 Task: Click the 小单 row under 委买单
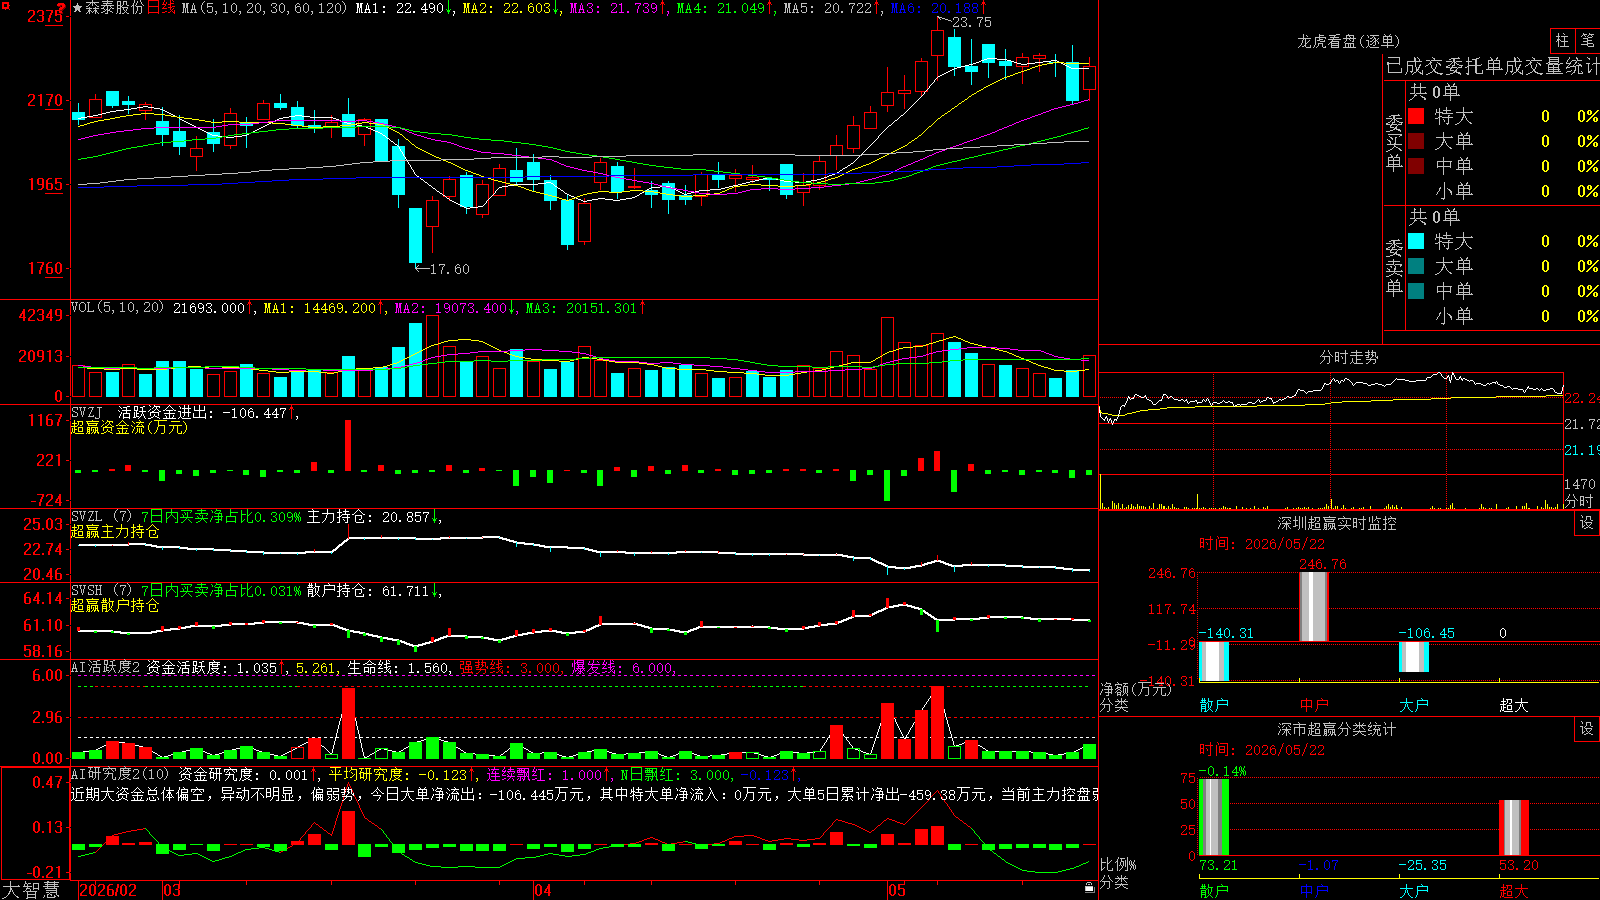(x=1503, y=191)
